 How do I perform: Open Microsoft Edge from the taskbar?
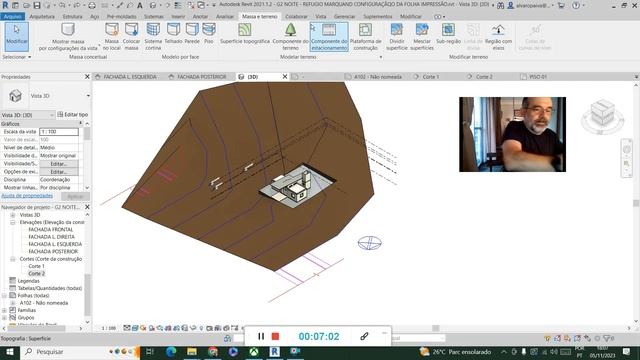click(171, 351)
